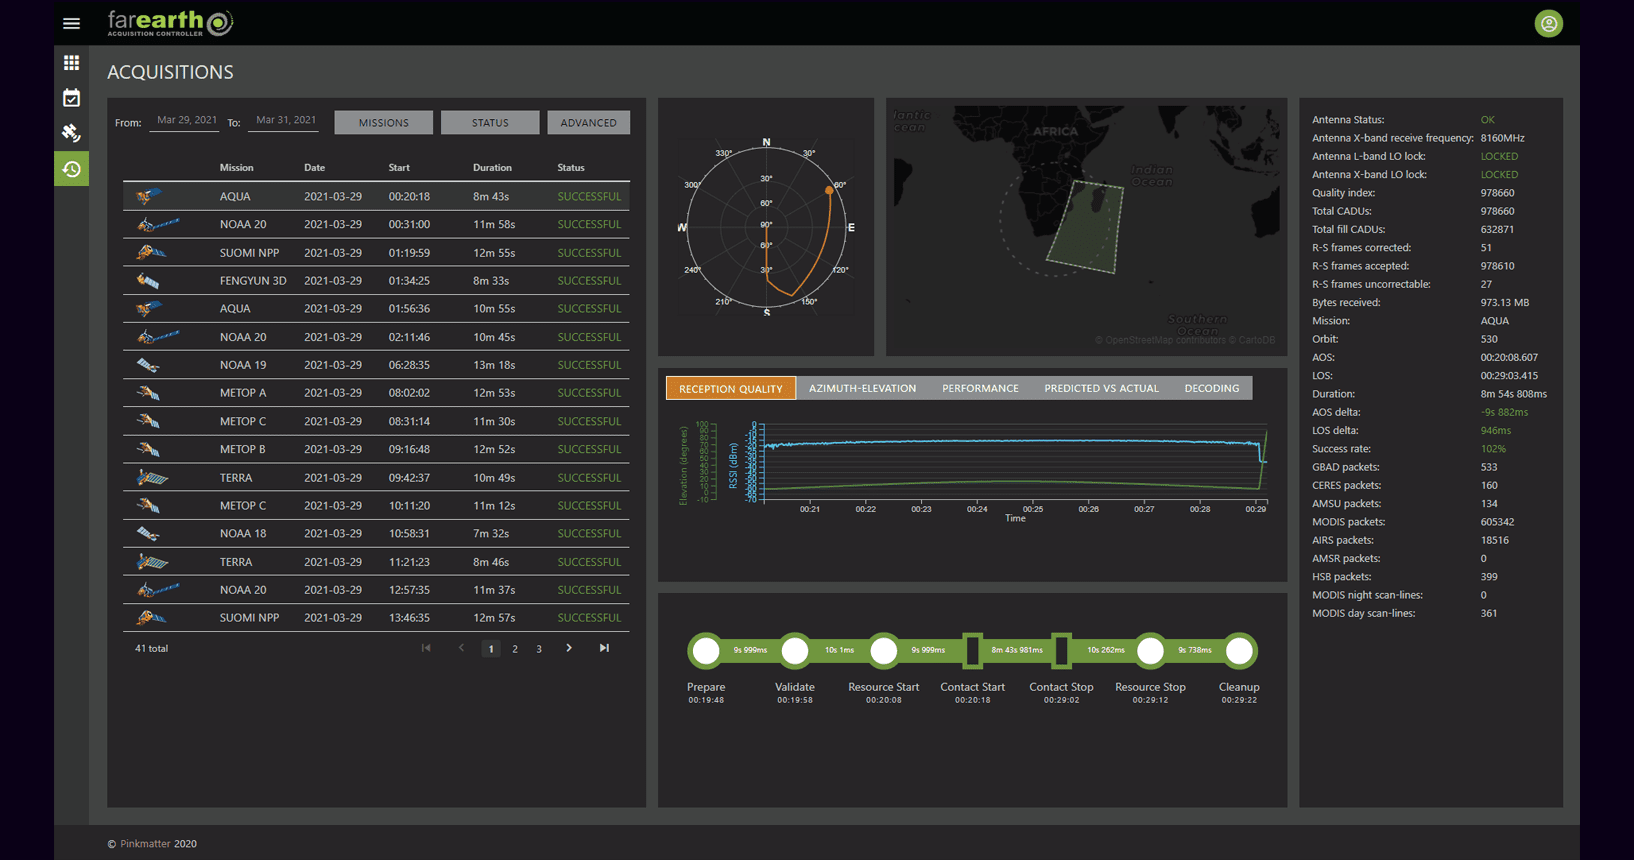Click the Pinkmatter footer link
This screenshot has width=1634, height=860.
point(145,844)
